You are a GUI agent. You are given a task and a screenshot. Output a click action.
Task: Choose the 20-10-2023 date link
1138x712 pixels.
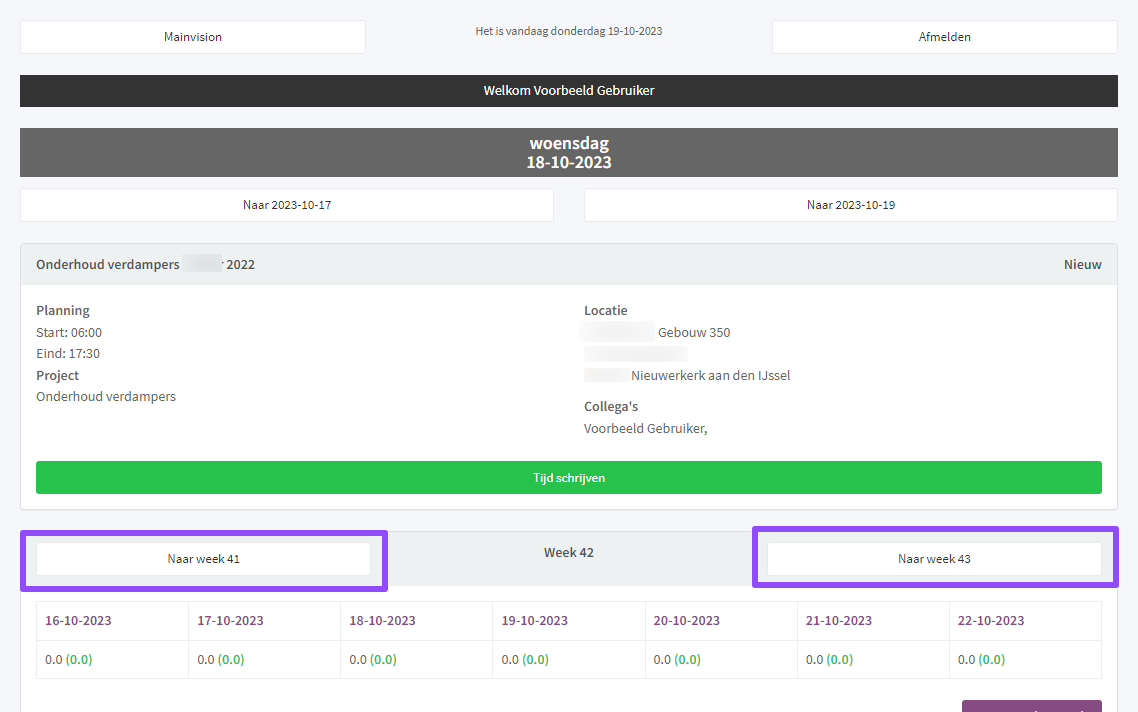(x=686, y=621)
